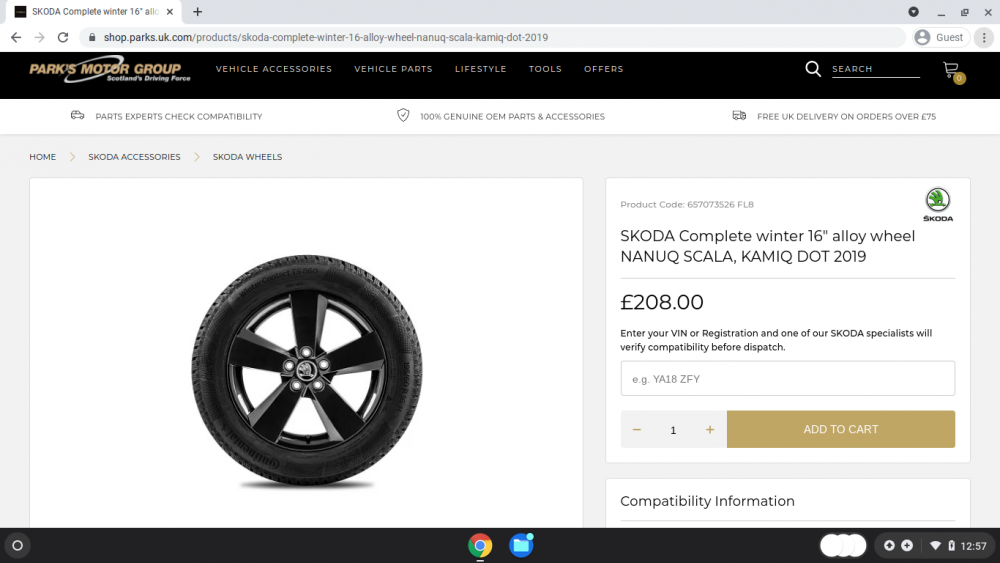Increase quantity with plus button
Viewport: 1000px width, 563px height.
[710, 430]
